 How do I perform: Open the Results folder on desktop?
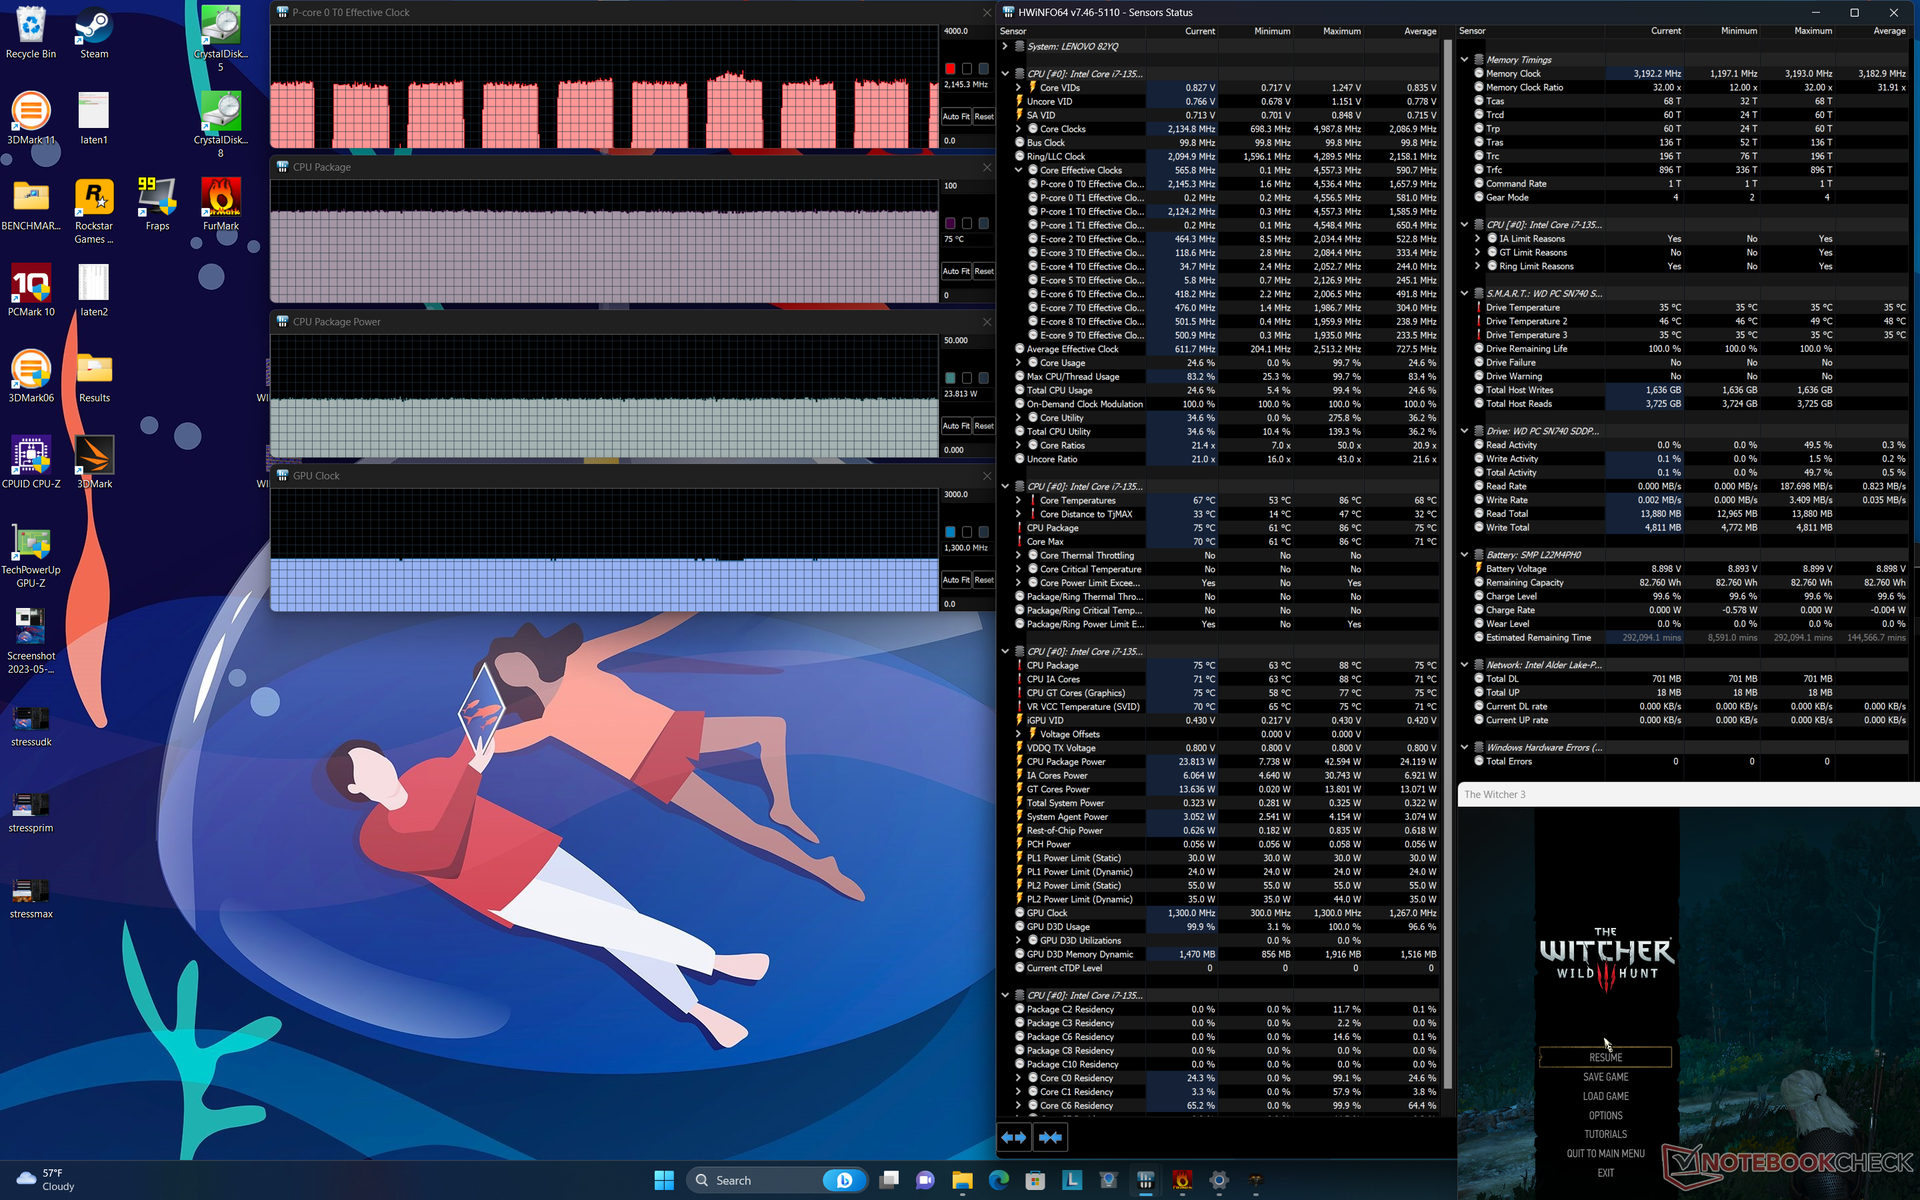(94, 377)
